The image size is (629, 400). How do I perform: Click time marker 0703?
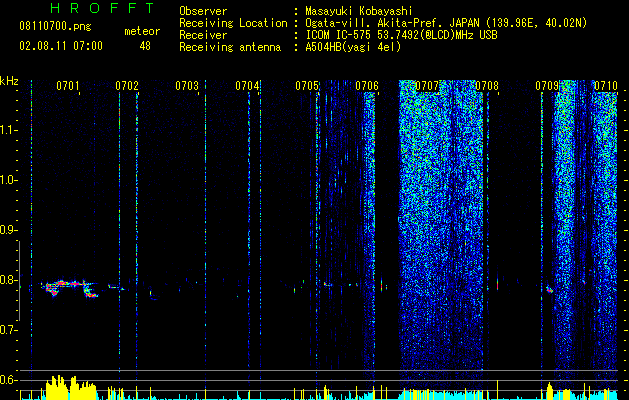(187, 85)
